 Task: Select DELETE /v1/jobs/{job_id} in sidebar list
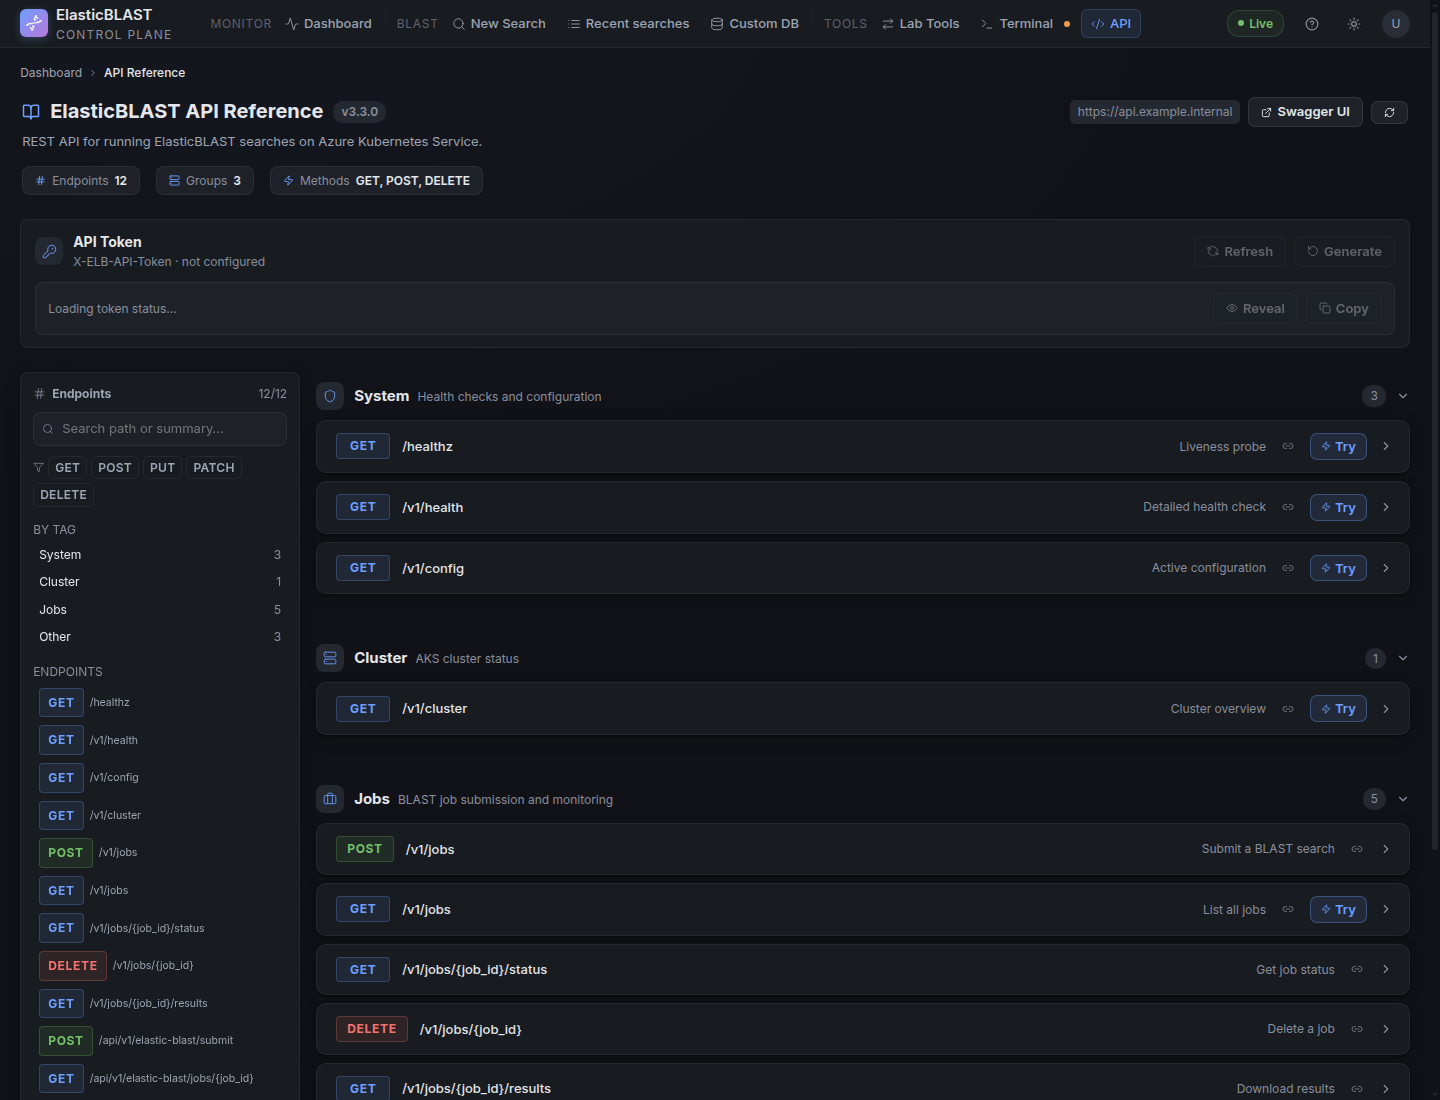[160, 966]
